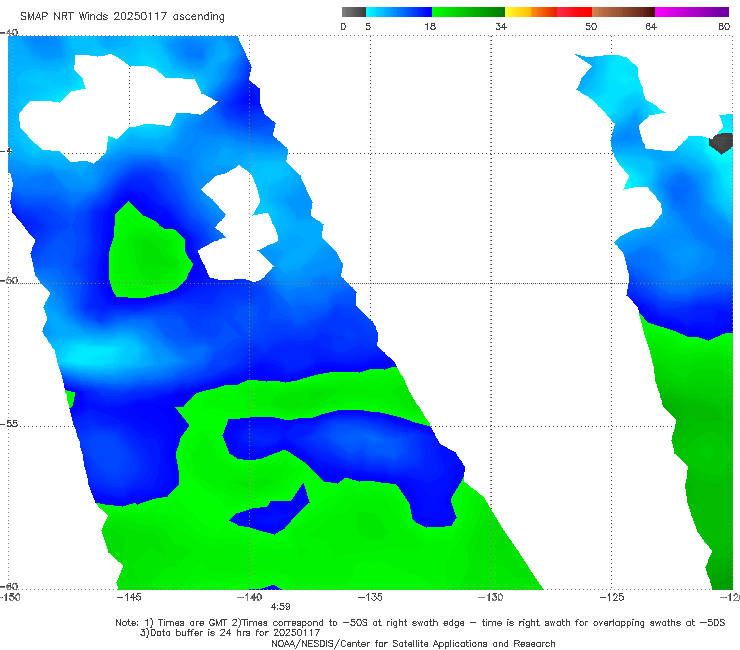Screen dimensions: 740x650
Task: Click the '-150' longitude axis label
Action: click(x=10, y=597)
